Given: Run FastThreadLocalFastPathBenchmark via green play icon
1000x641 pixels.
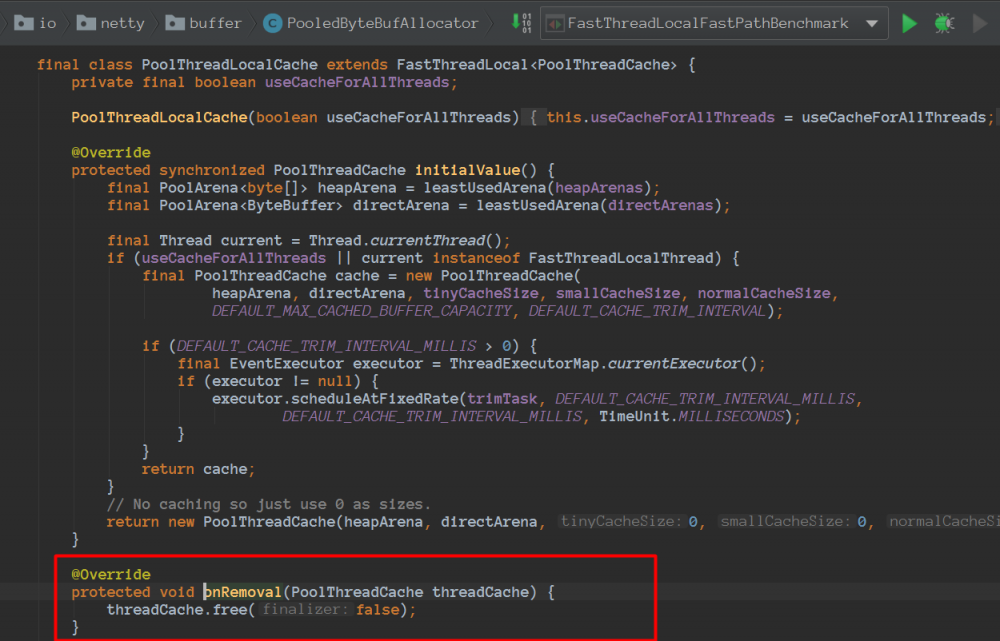Looking at the screenshot, I should [909, 23].
